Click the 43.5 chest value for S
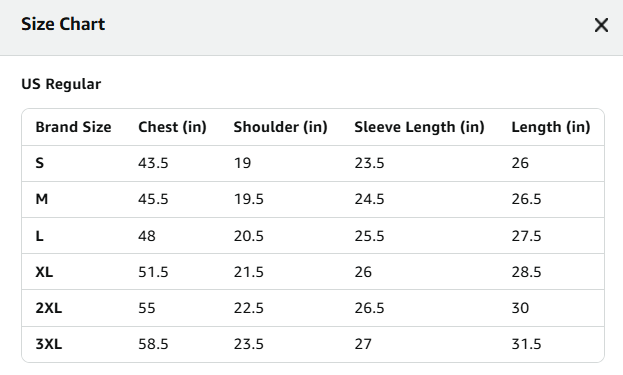Image resolution: width=623 pixels, height=375 pixels. (153, 163)
